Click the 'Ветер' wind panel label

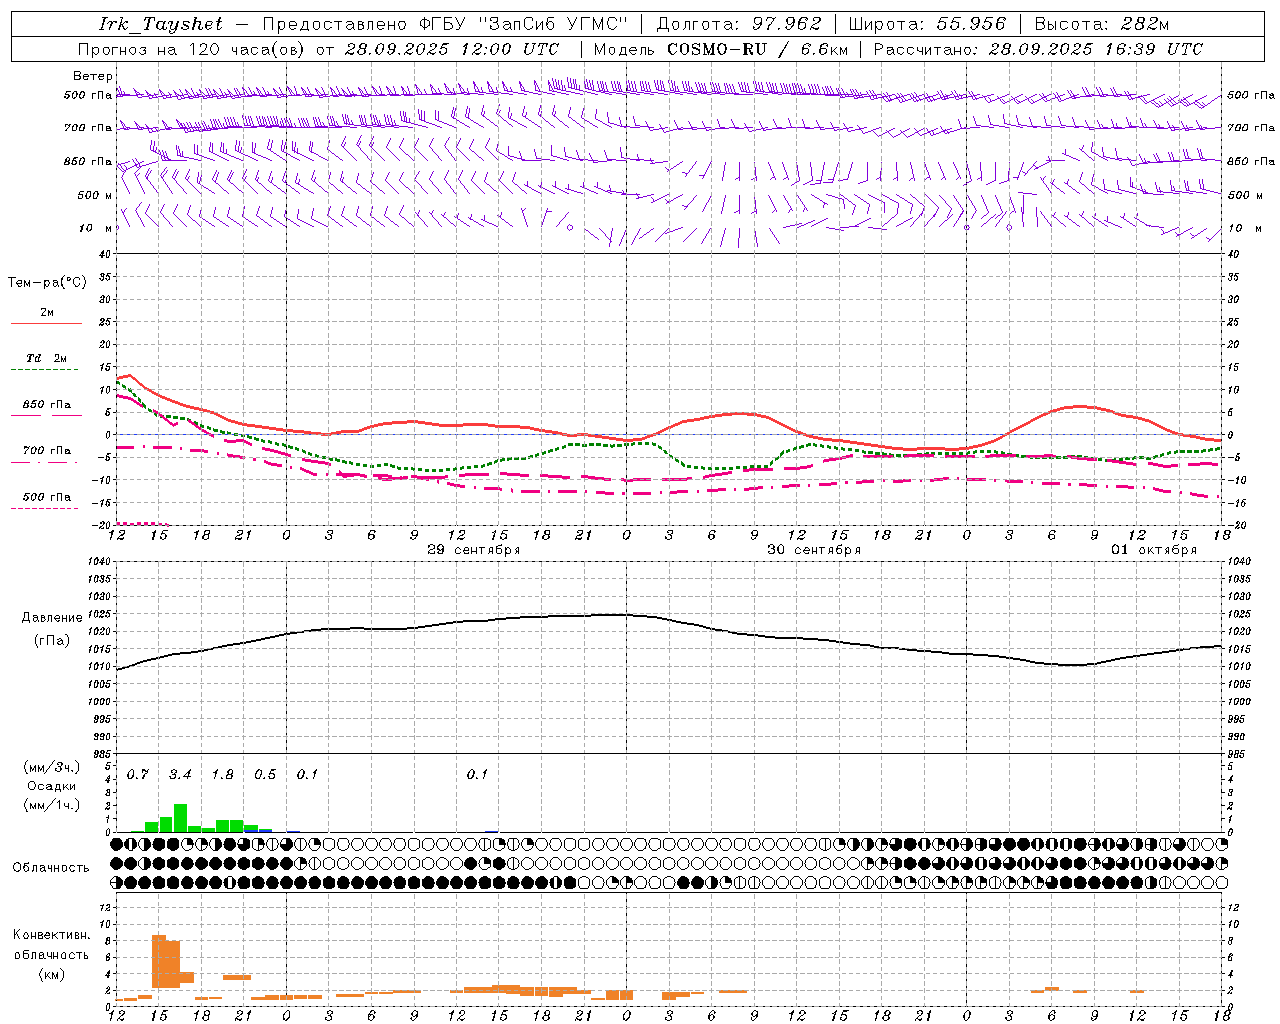[x=93, y=76]
